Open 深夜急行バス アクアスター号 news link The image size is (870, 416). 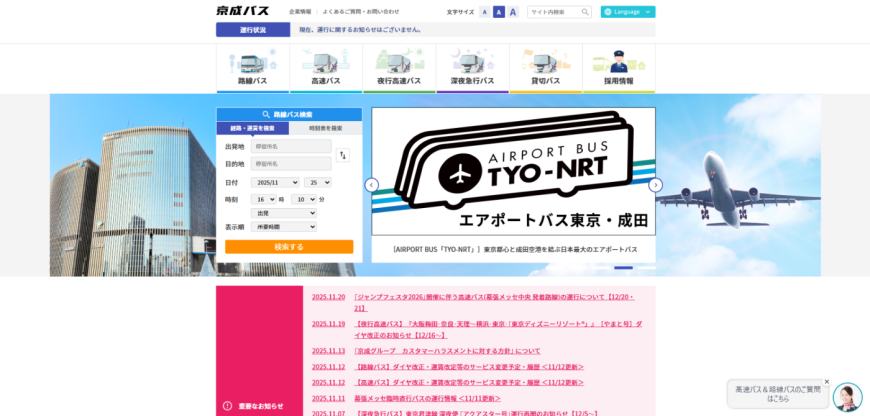click(476, 413)
